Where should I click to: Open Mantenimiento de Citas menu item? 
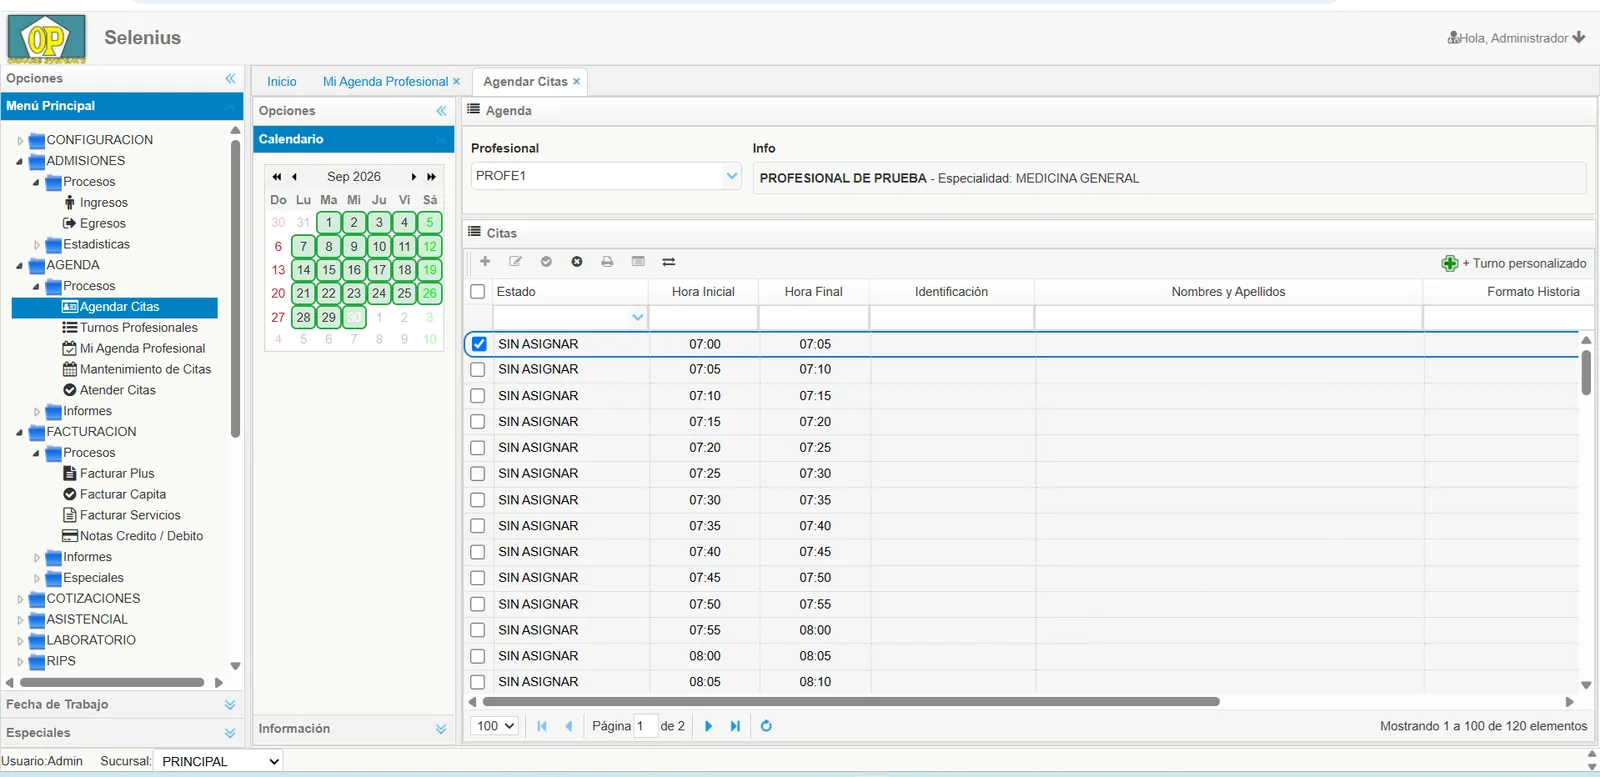point(145,369)
